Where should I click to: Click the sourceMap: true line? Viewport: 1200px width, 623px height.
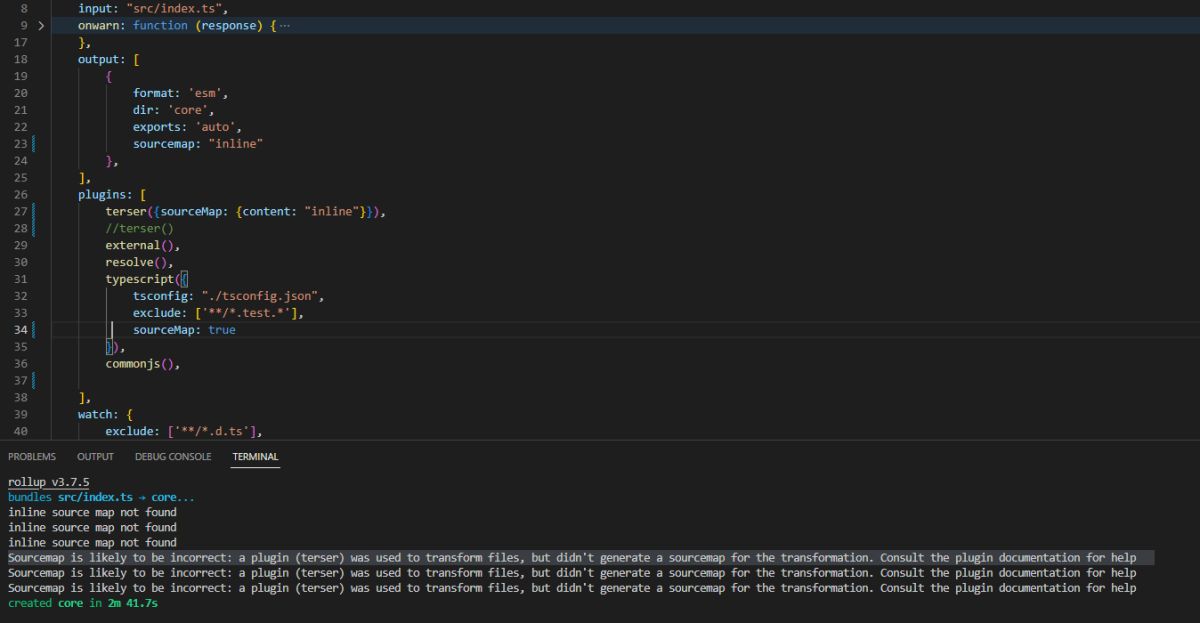pos(184,329)
